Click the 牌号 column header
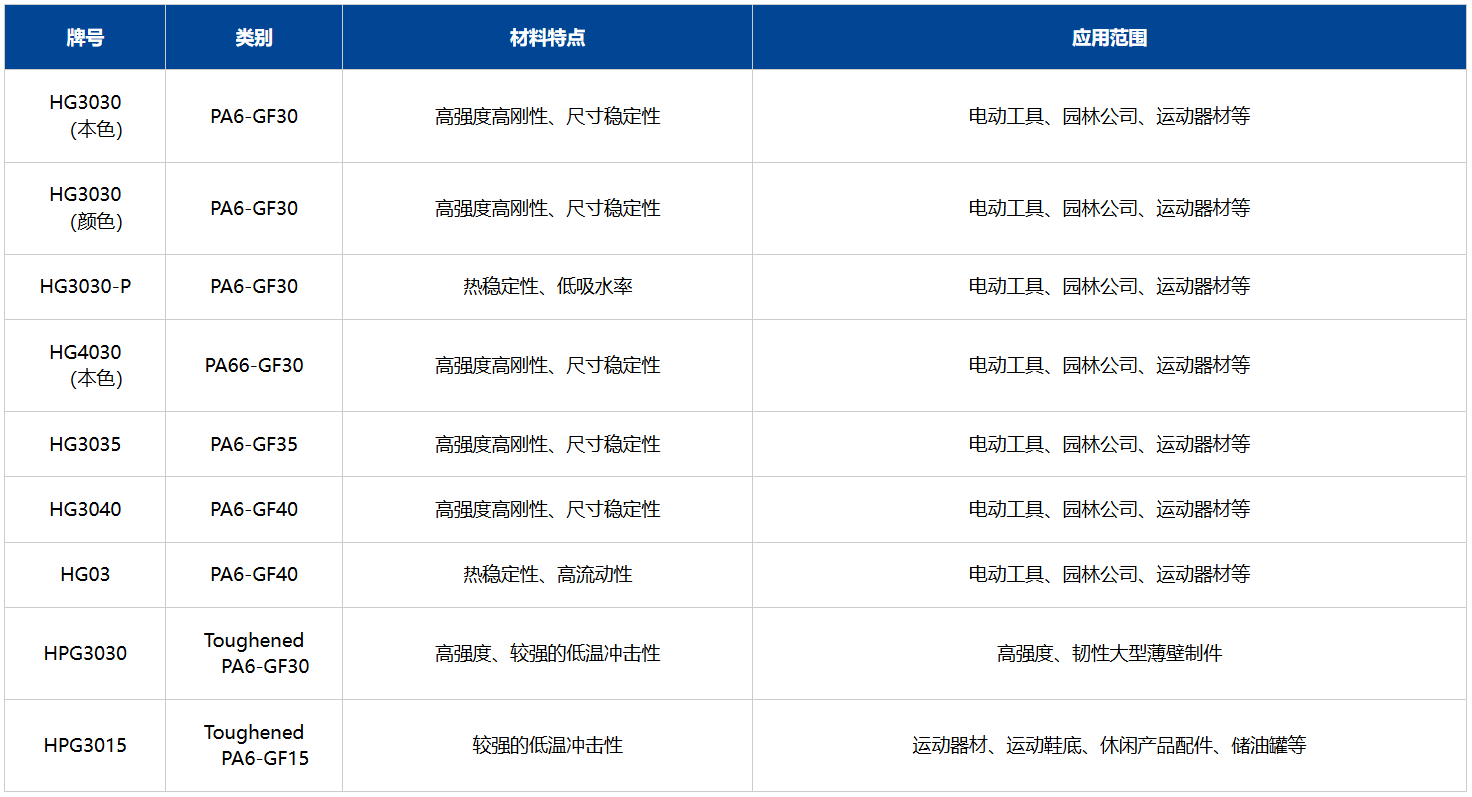The height and width of the screenshot is (797, 1472). click(85, 38)
